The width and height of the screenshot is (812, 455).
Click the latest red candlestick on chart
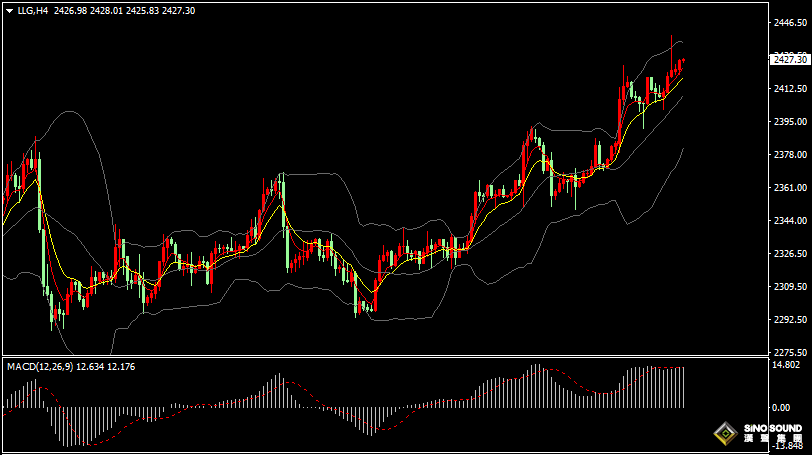pyautogui.click(x=682, y=65)
